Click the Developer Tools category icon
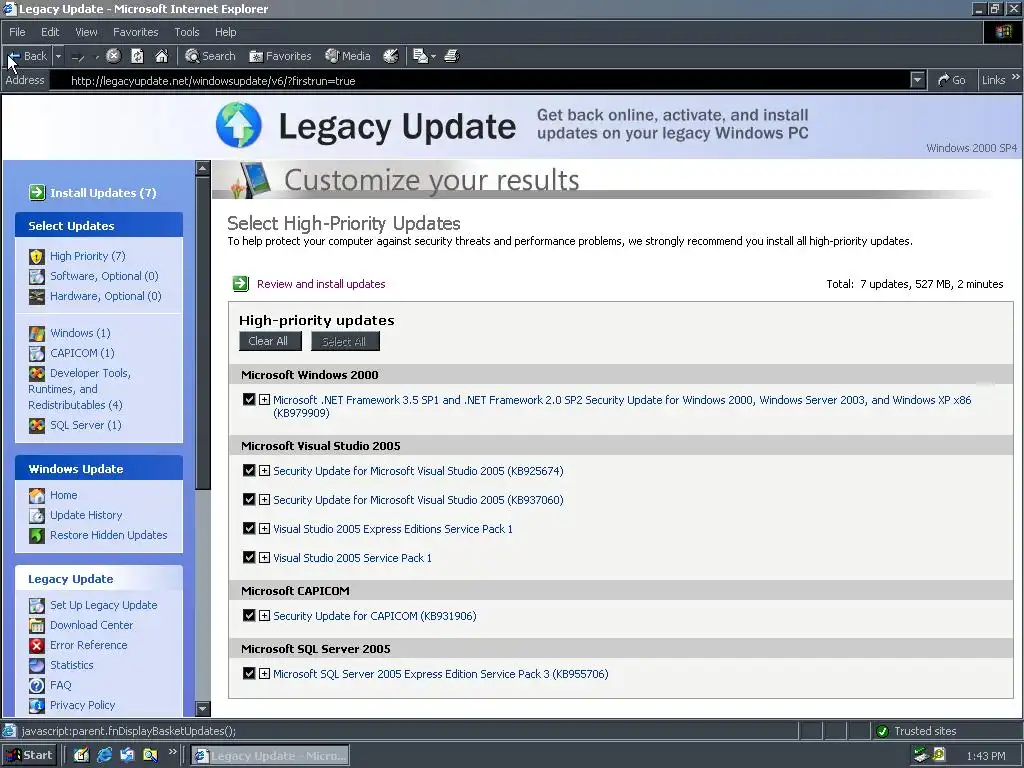Screen dimensions: 1024x768 (x=37, y=374)
